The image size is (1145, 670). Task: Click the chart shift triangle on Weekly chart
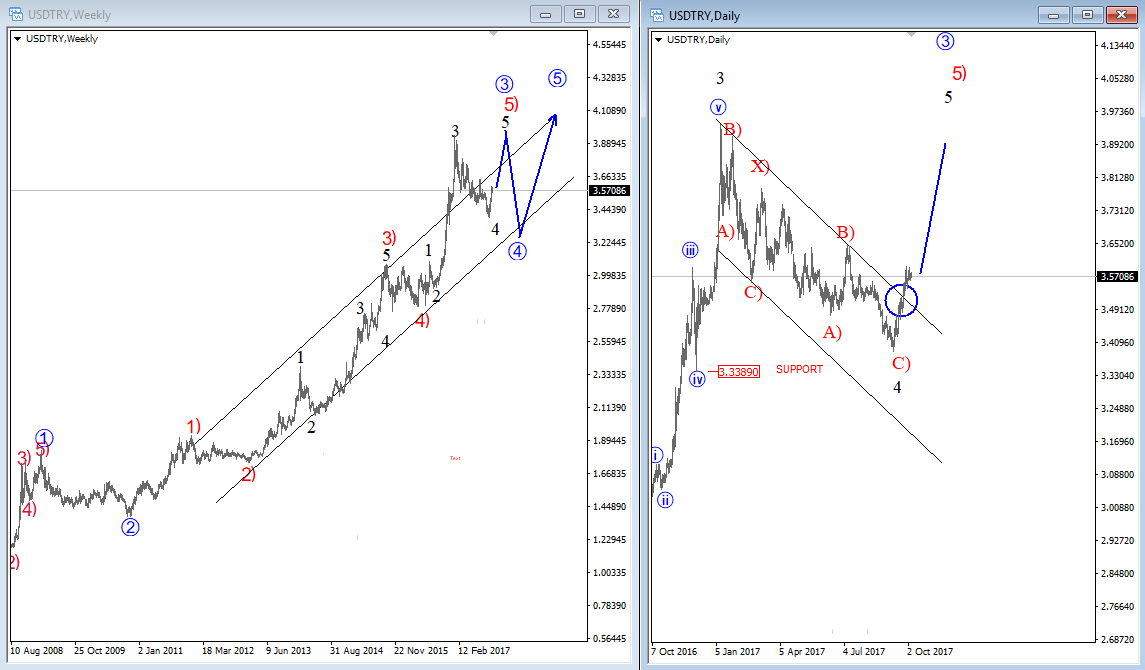493,34
